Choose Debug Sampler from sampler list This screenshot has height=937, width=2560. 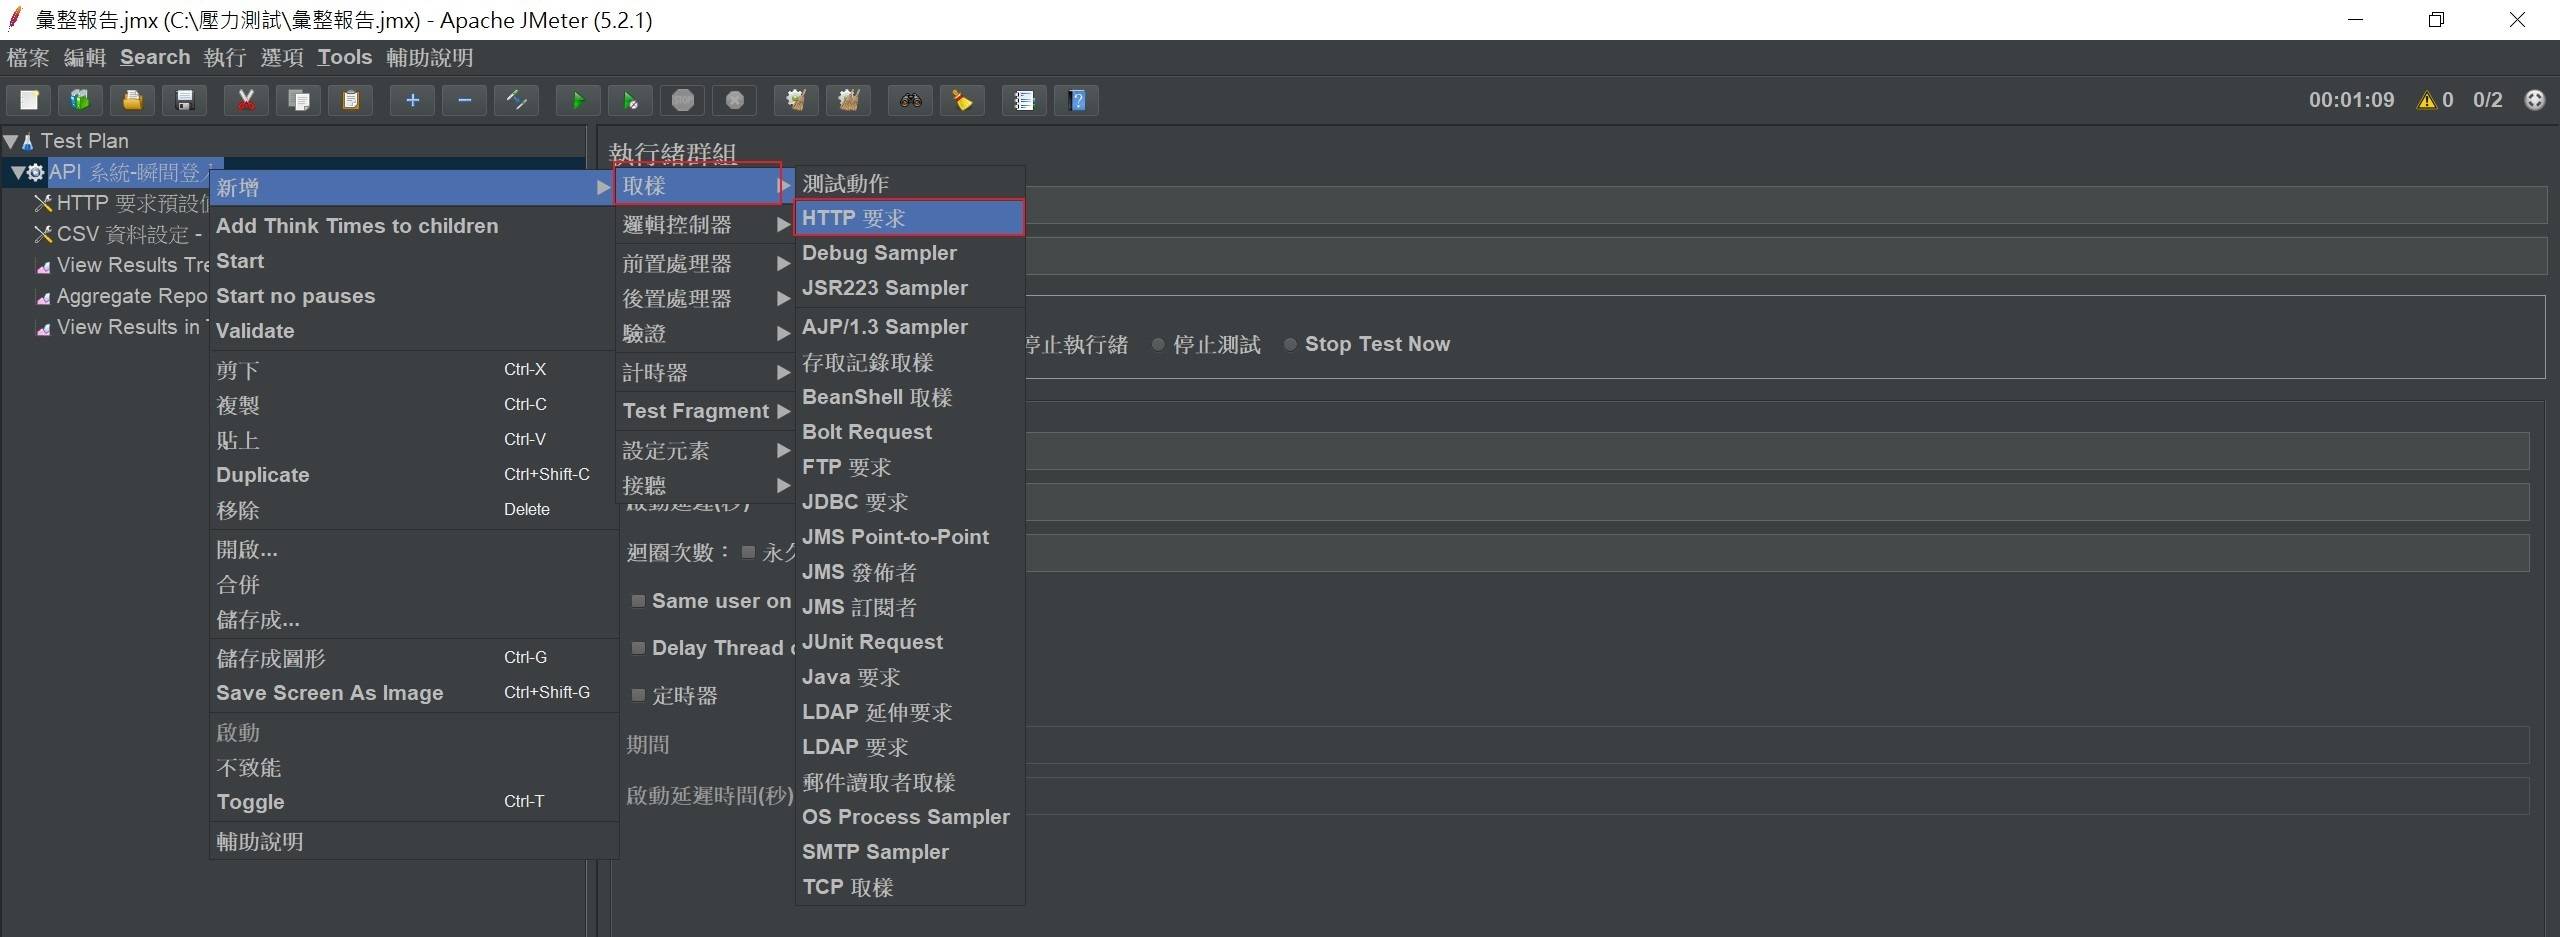[x=909, y=253]
